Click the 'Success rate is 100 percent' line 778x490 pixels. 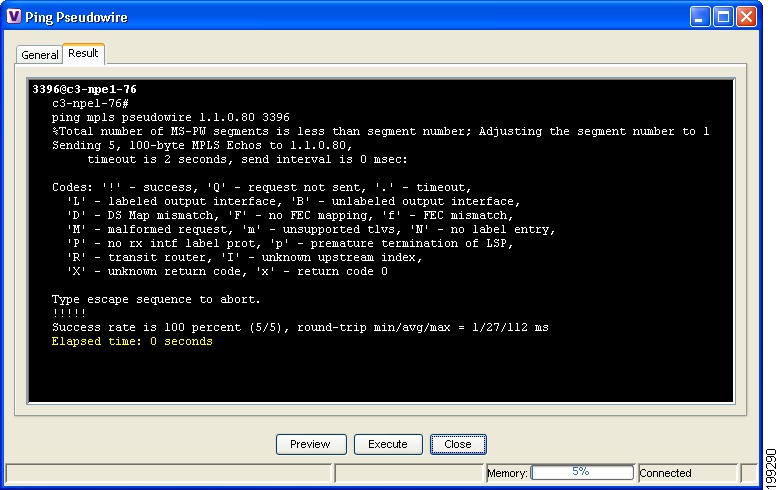[300, 327]
